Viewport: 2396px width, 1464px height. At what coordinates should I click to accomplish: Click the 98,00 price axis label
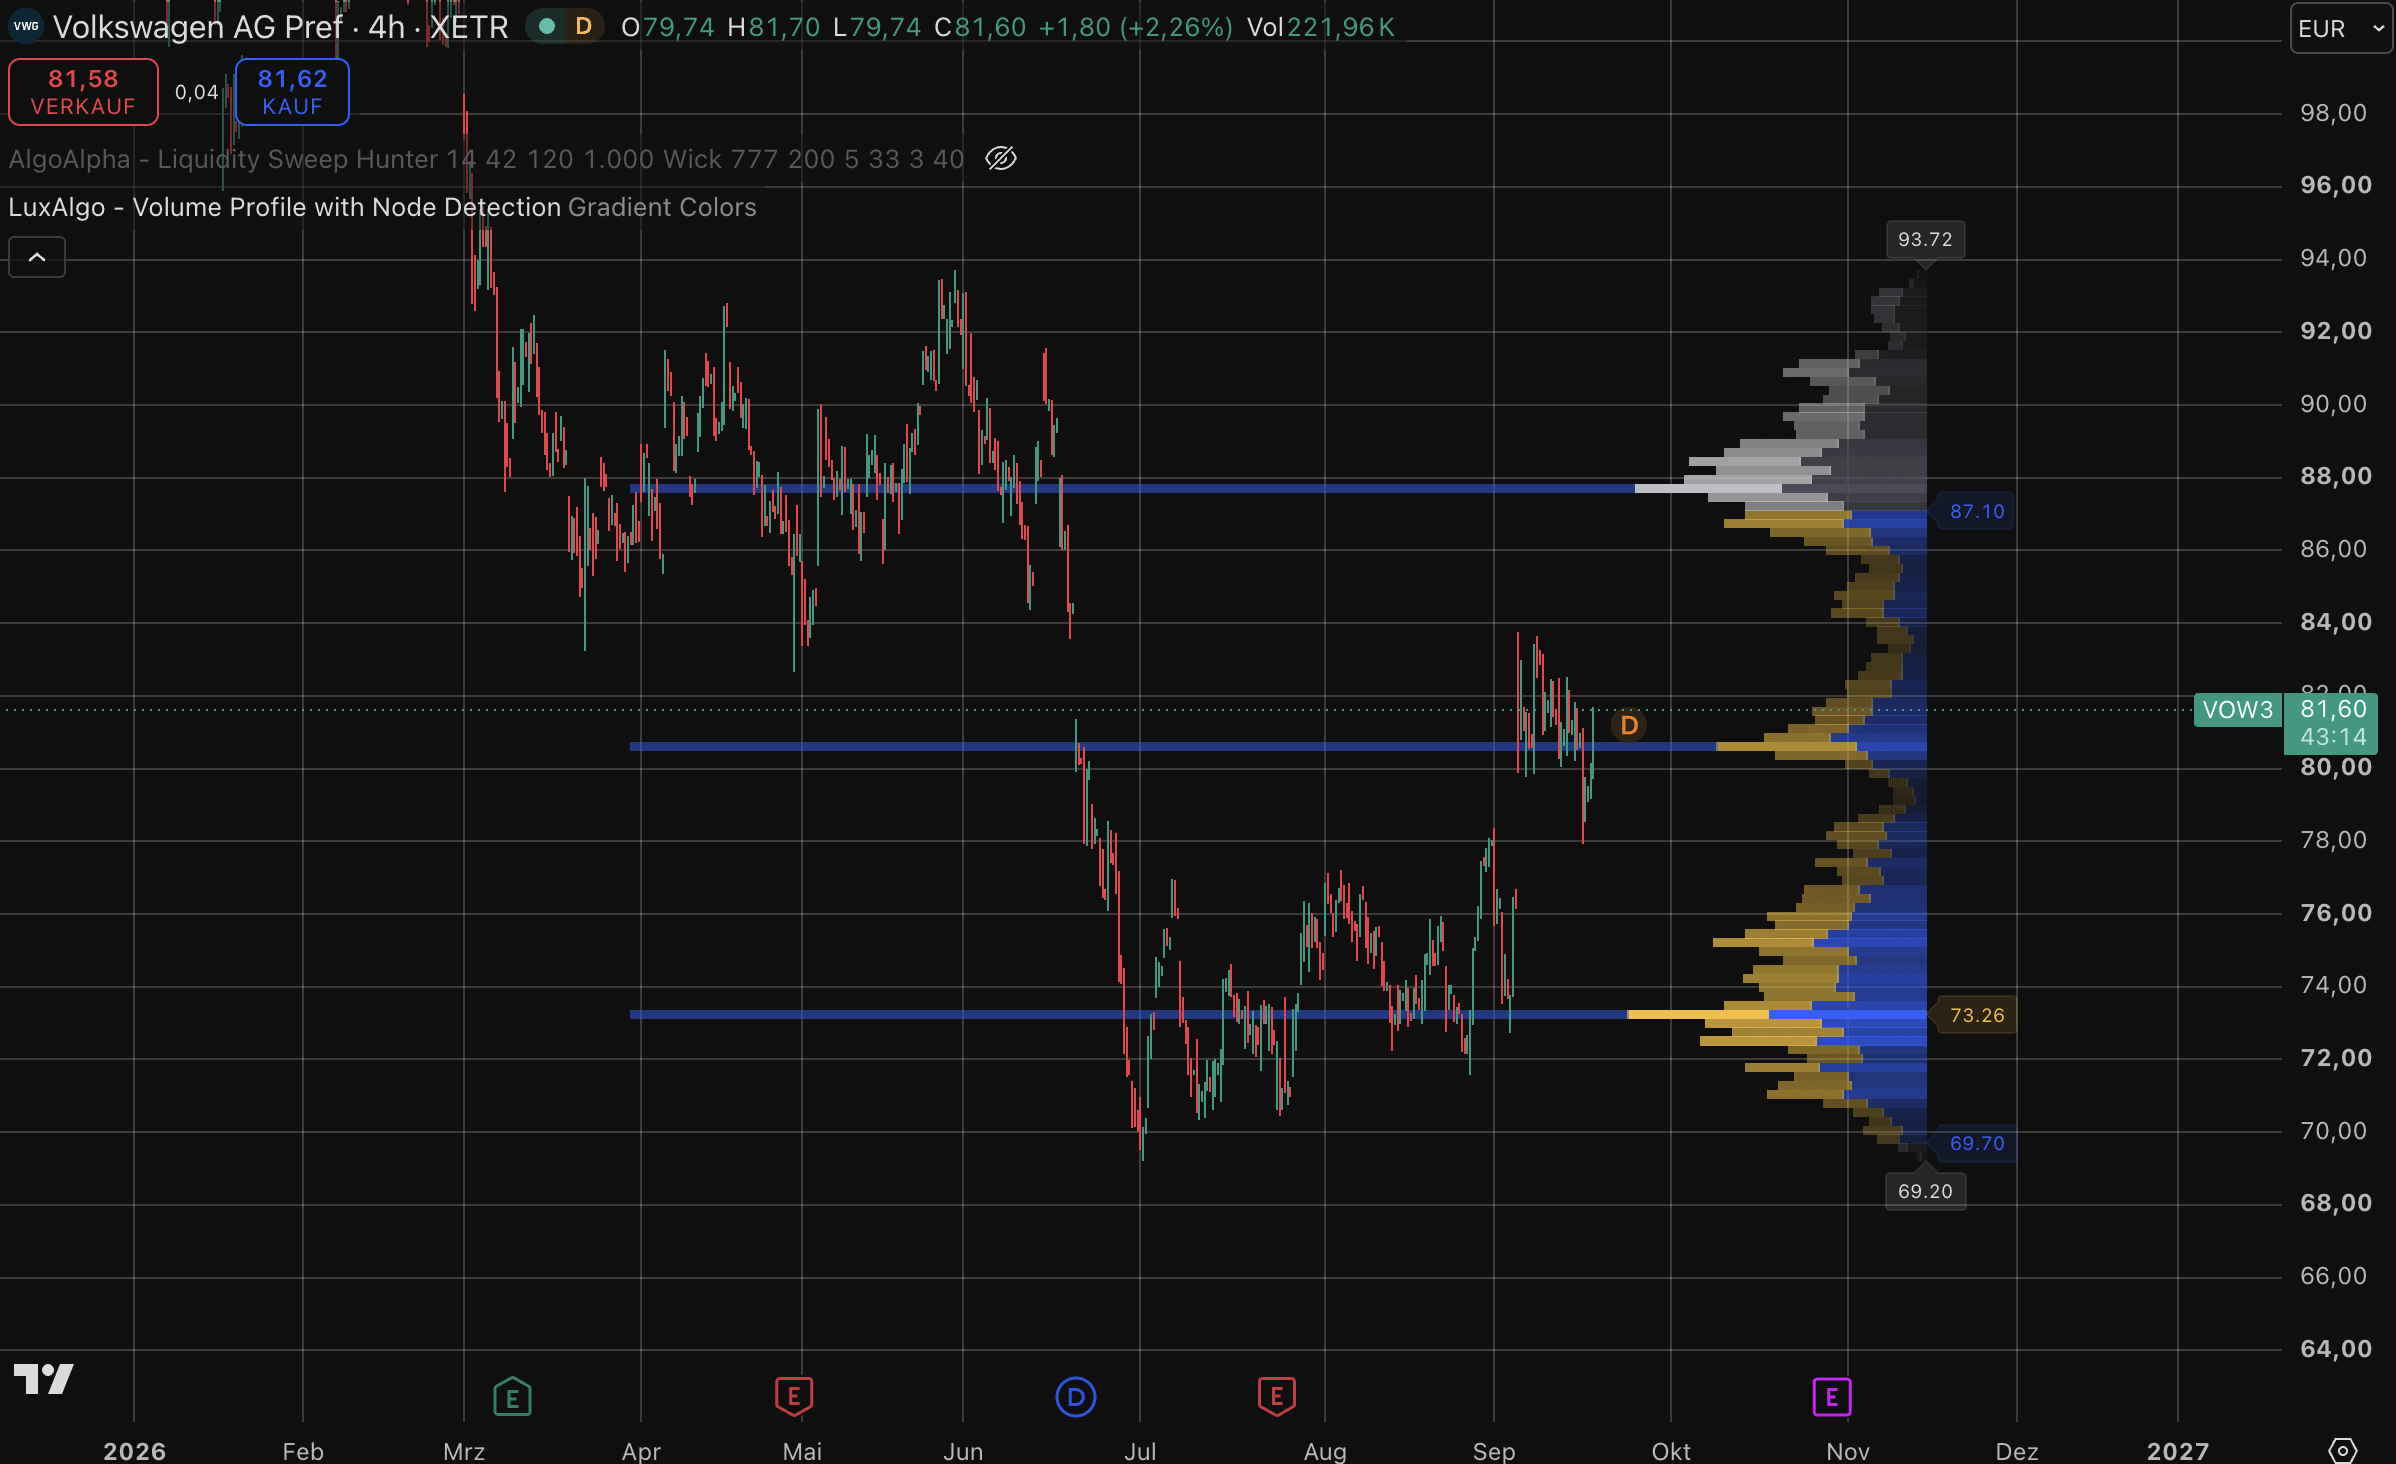click(x=2333, y=113)
